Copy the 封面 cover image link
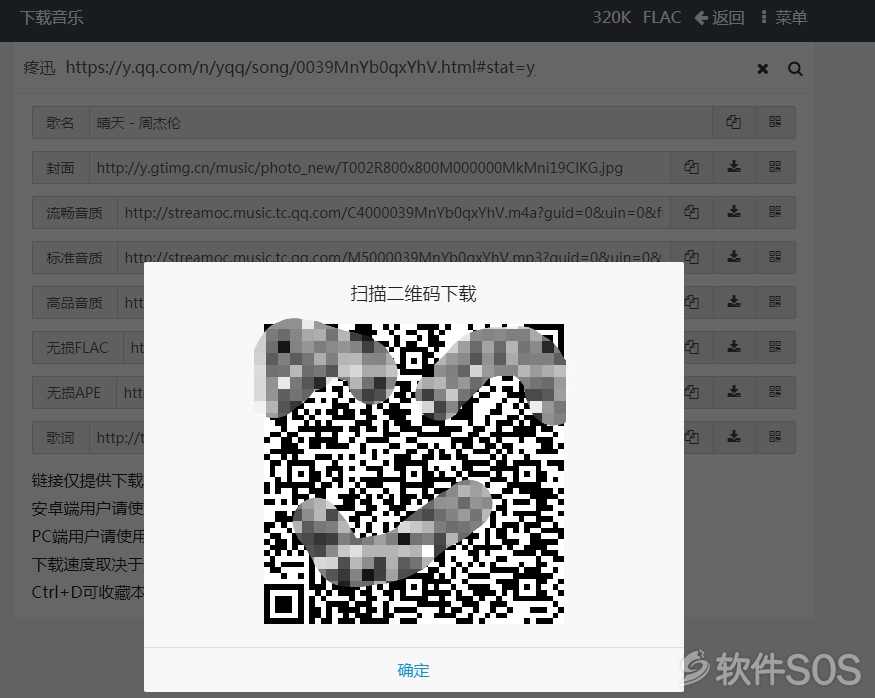875x698 pixels. pyautogui.click(x=691, y=167)
